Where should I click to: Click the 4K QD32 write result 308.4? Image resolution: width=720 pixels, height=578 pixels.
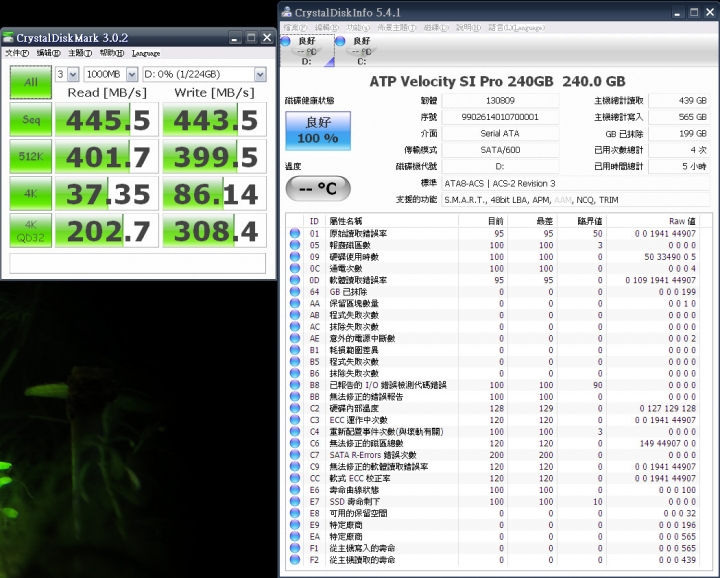click(x=214, y=230)
